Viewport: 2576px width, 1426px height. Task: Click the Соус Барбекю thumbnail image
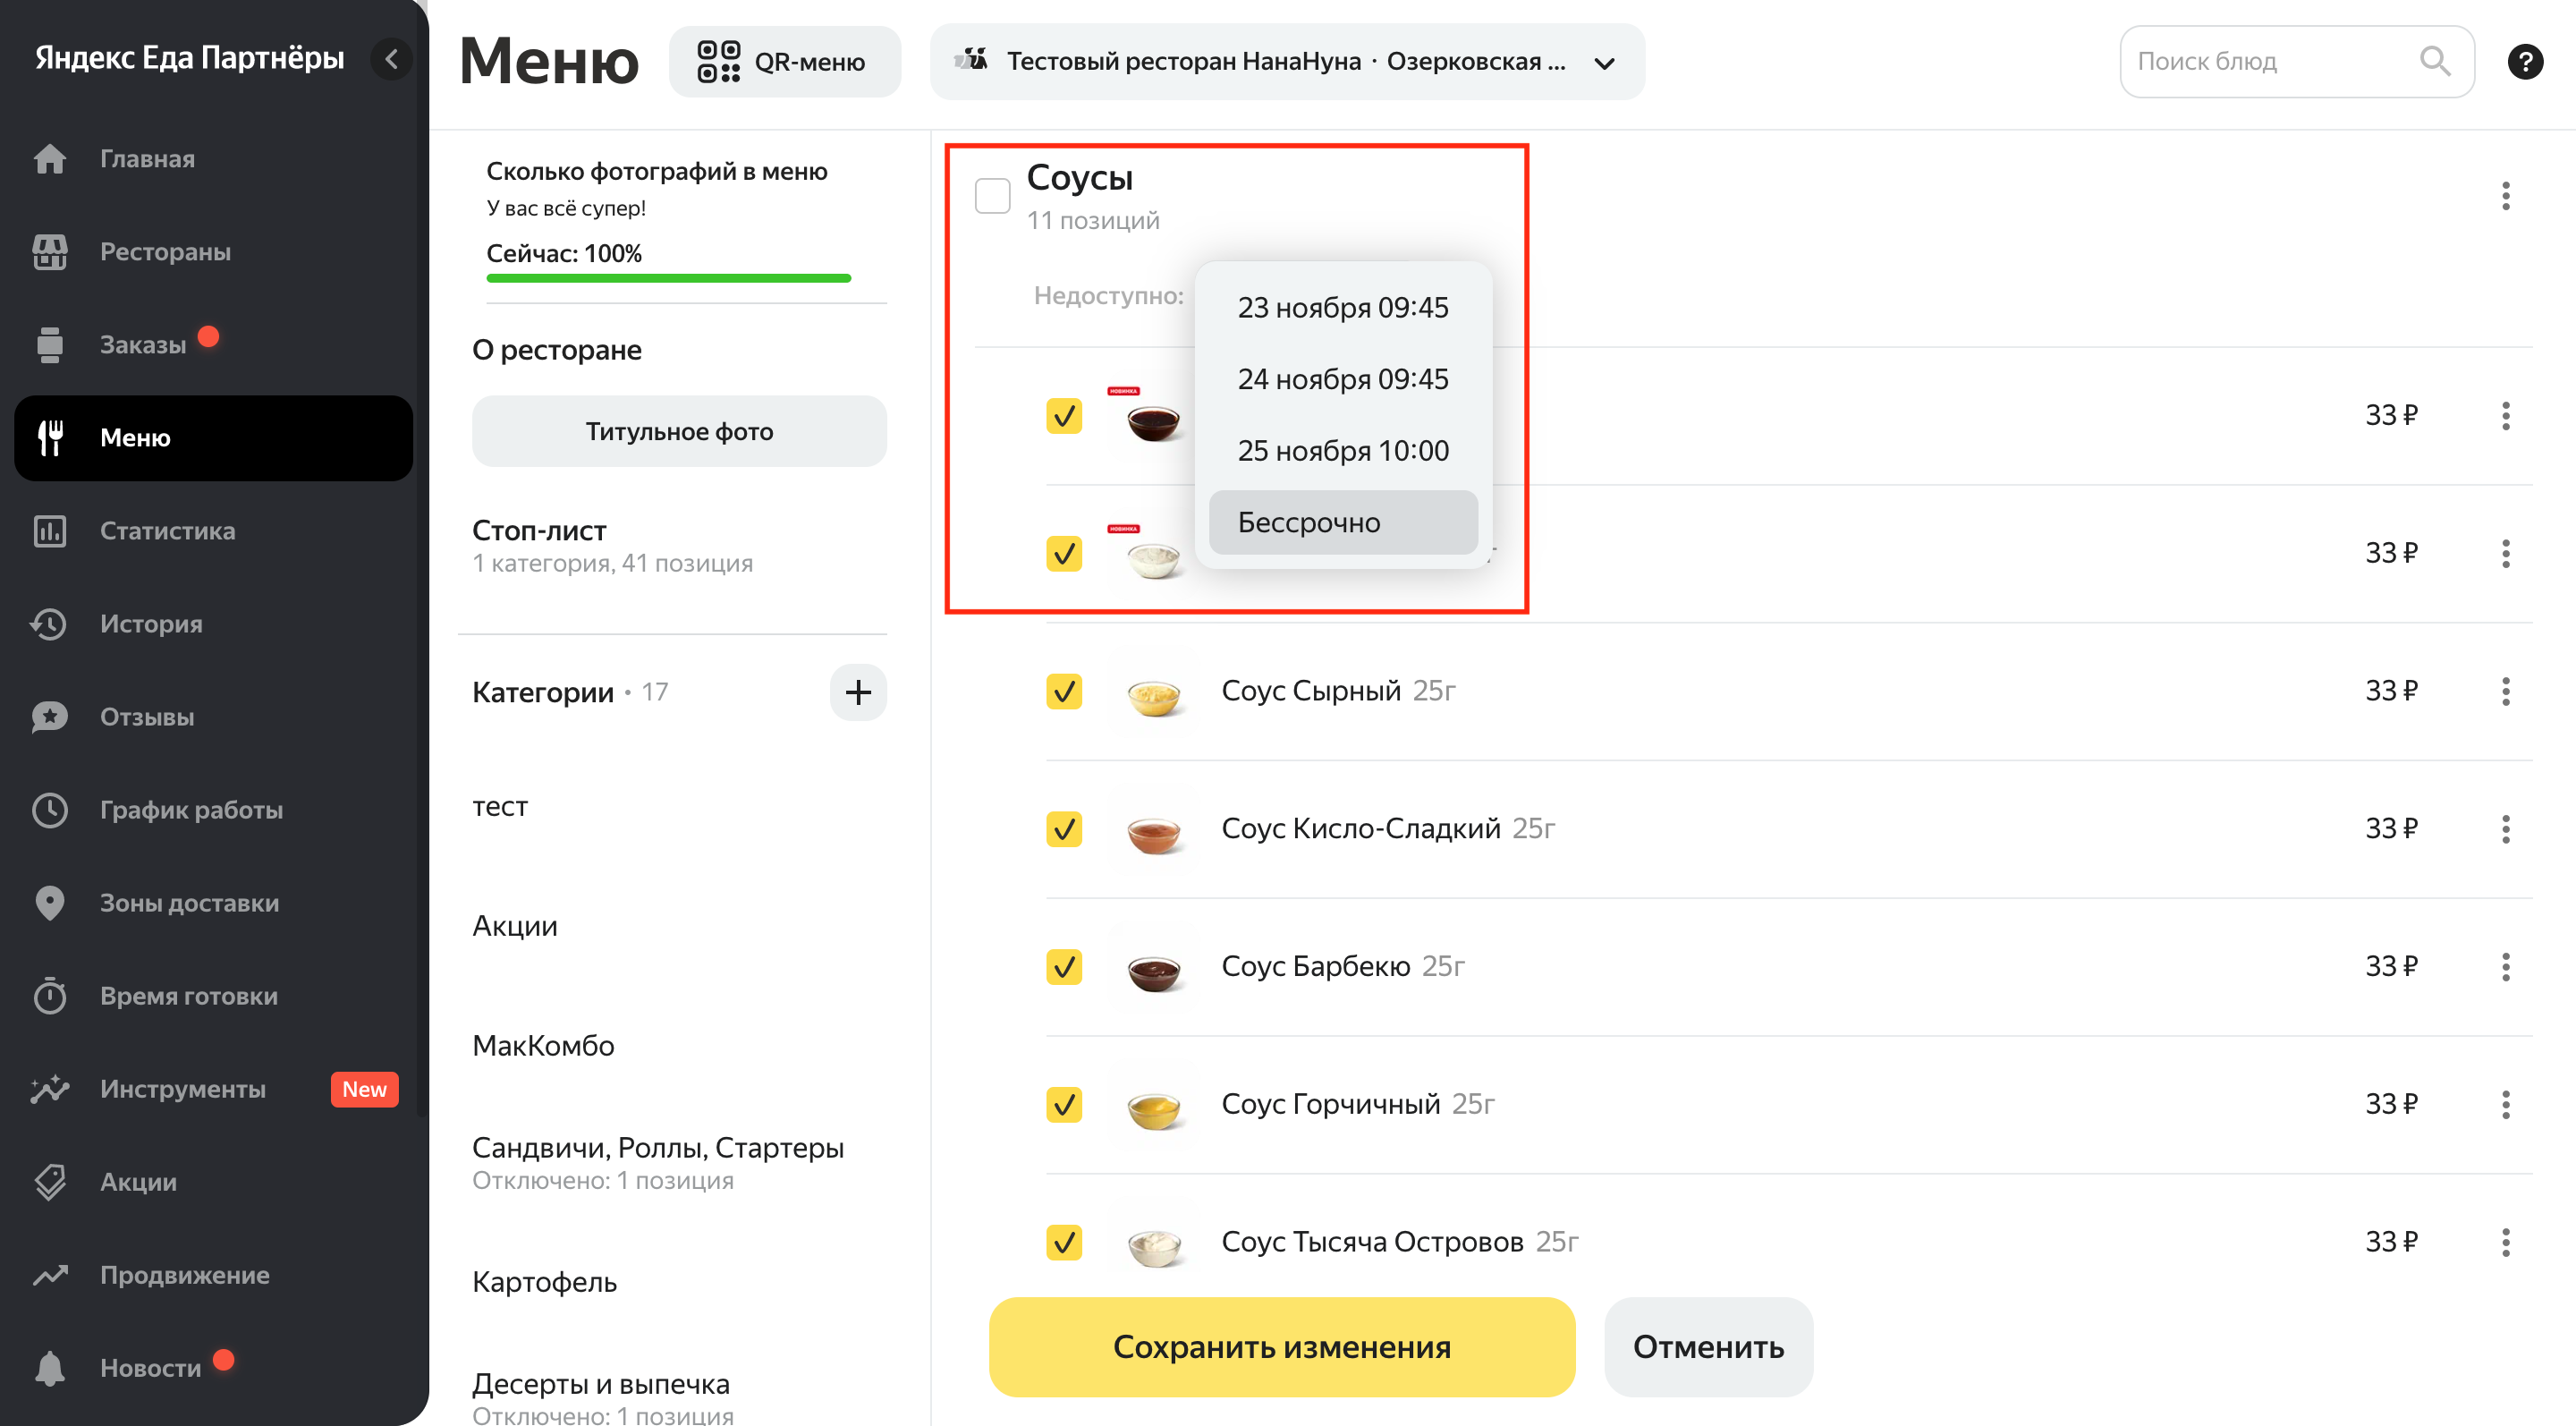(1153, 968)
